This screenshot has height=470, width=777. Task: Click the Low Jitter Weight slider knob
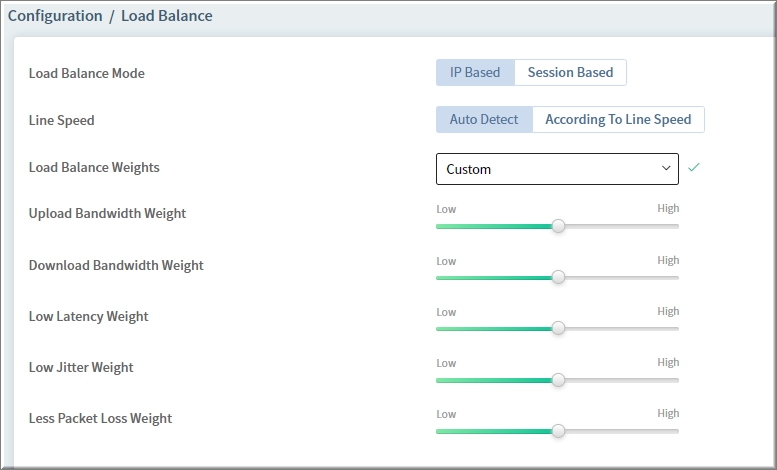coord(558,380)
